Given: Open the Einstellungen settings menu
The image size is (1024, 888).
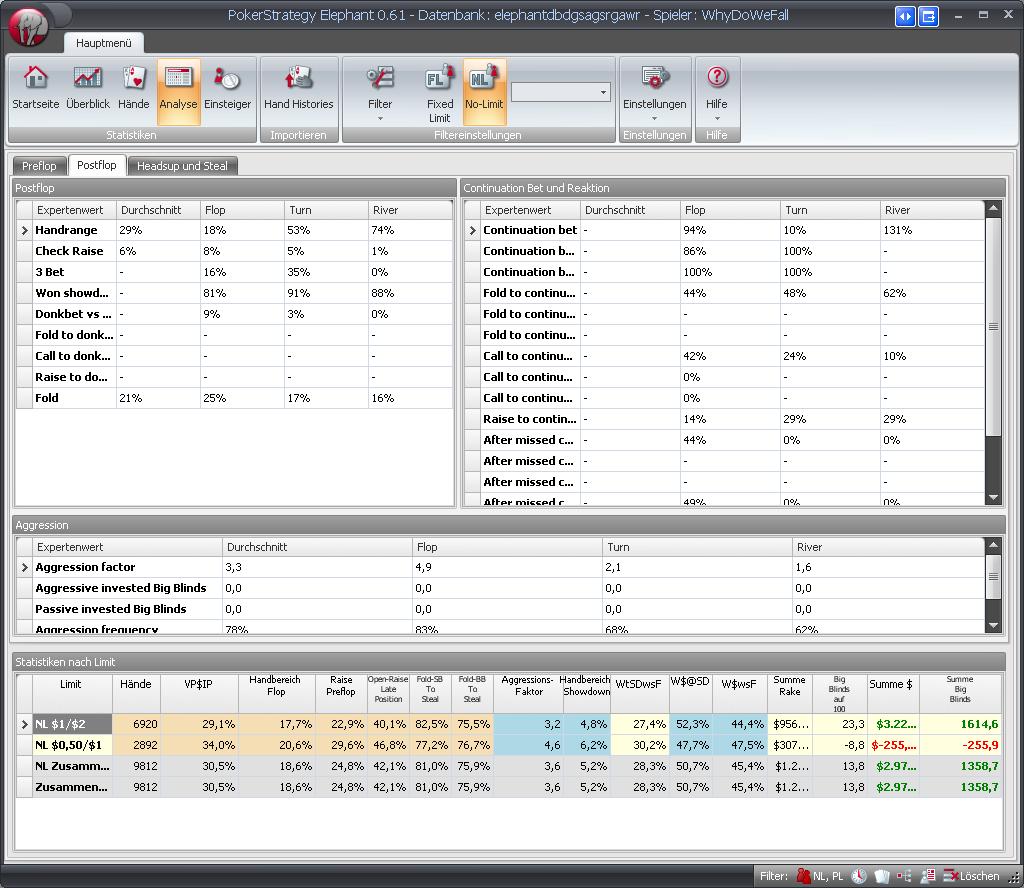Looking at the screenshot, I should pos(654,93).
